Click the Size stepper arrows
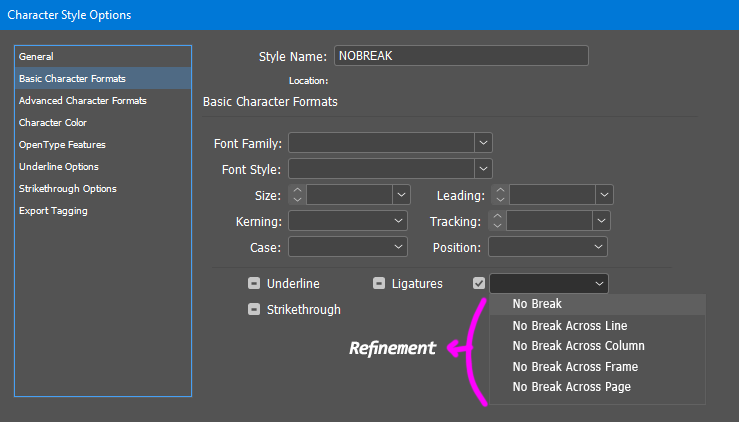This screenshot has width=739, height=422. pyautogui.click(x=297, y=195)
